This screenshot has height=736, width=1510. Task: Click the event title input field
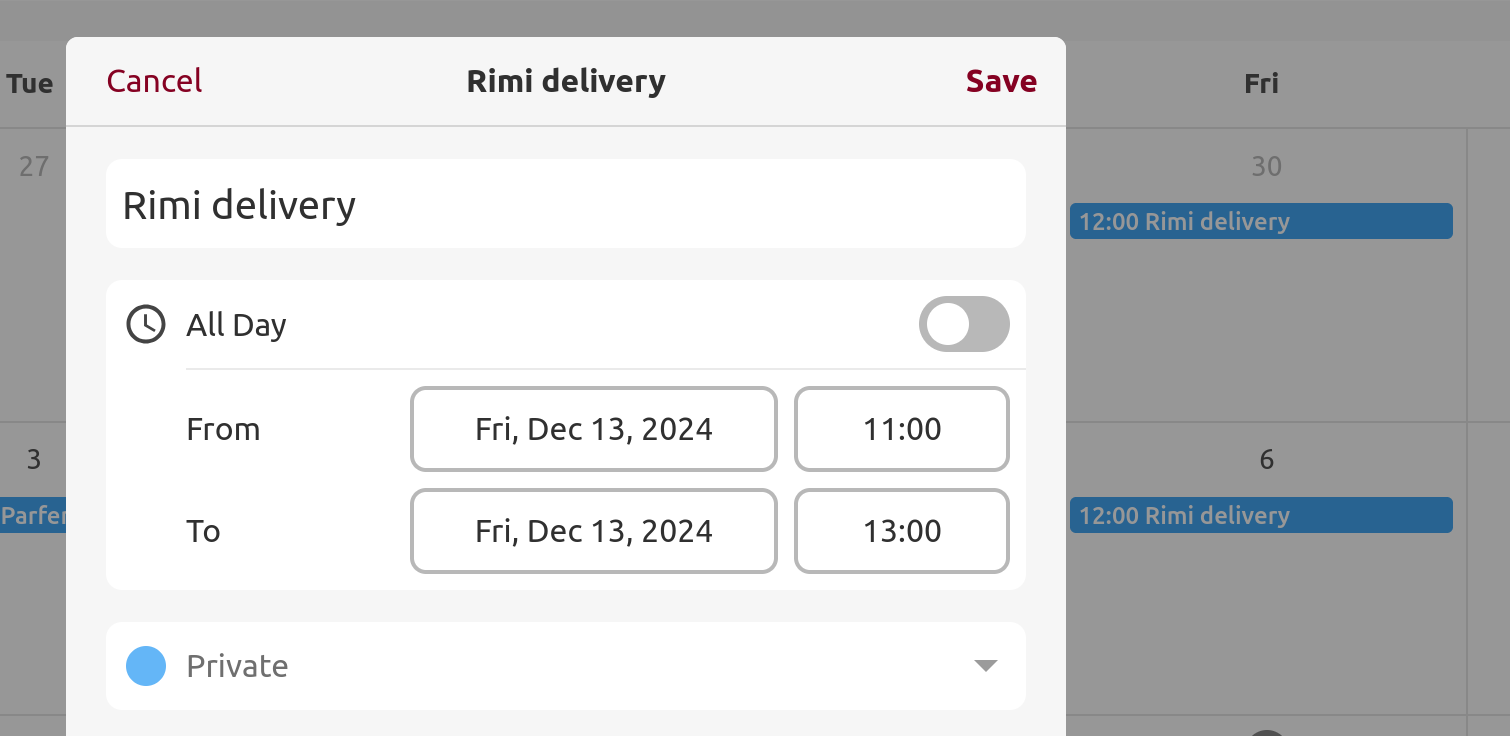565,204
